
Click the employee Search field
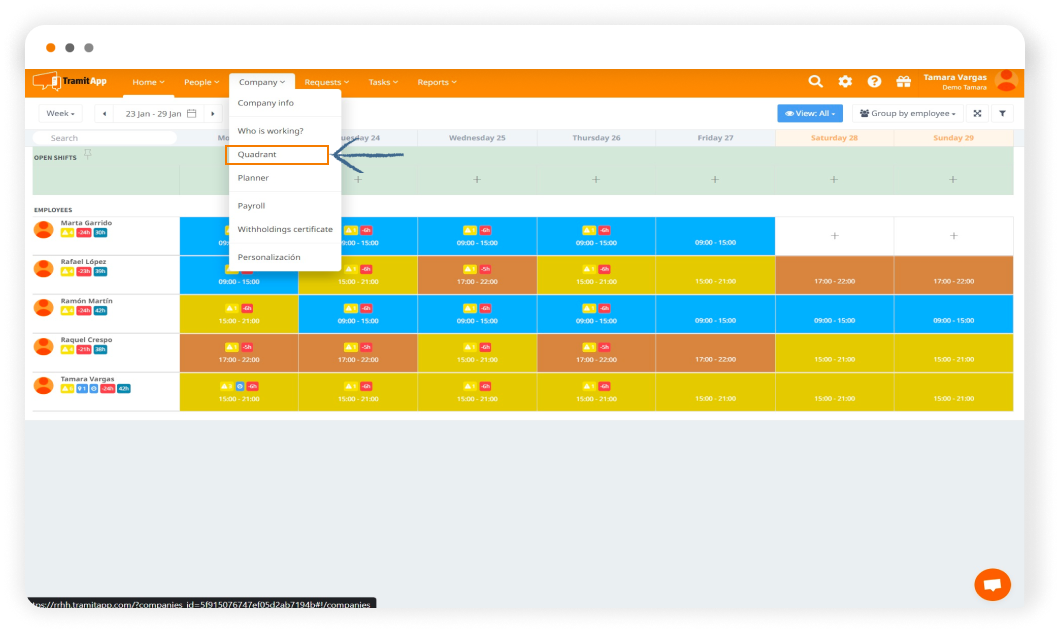coord(105,138)
